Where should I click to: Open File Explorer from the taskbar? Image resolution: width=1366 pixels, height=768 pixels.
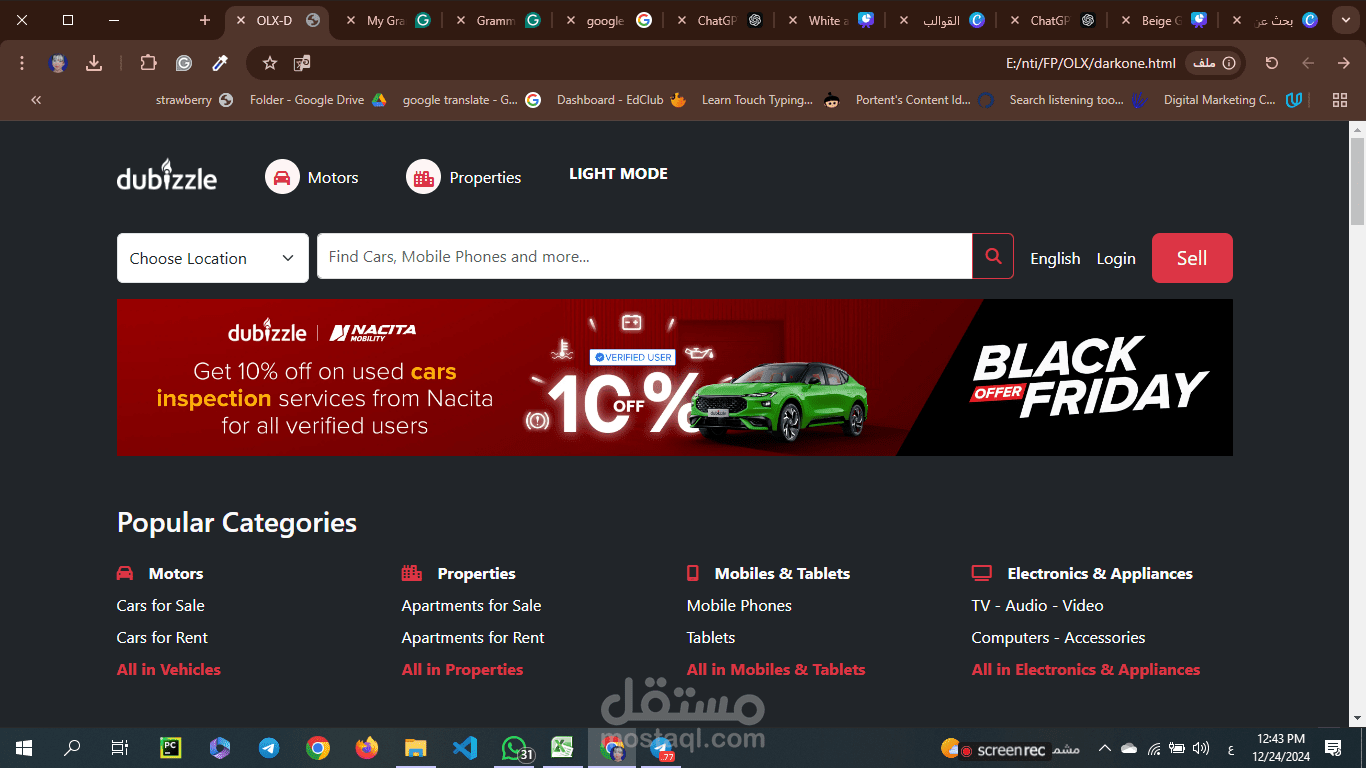(x=416, y=747)
